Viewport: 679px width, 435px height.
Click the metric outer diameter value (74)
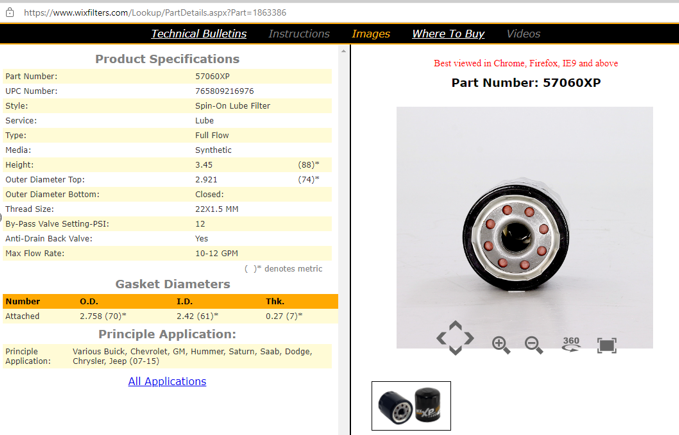(x=308, y=180)
